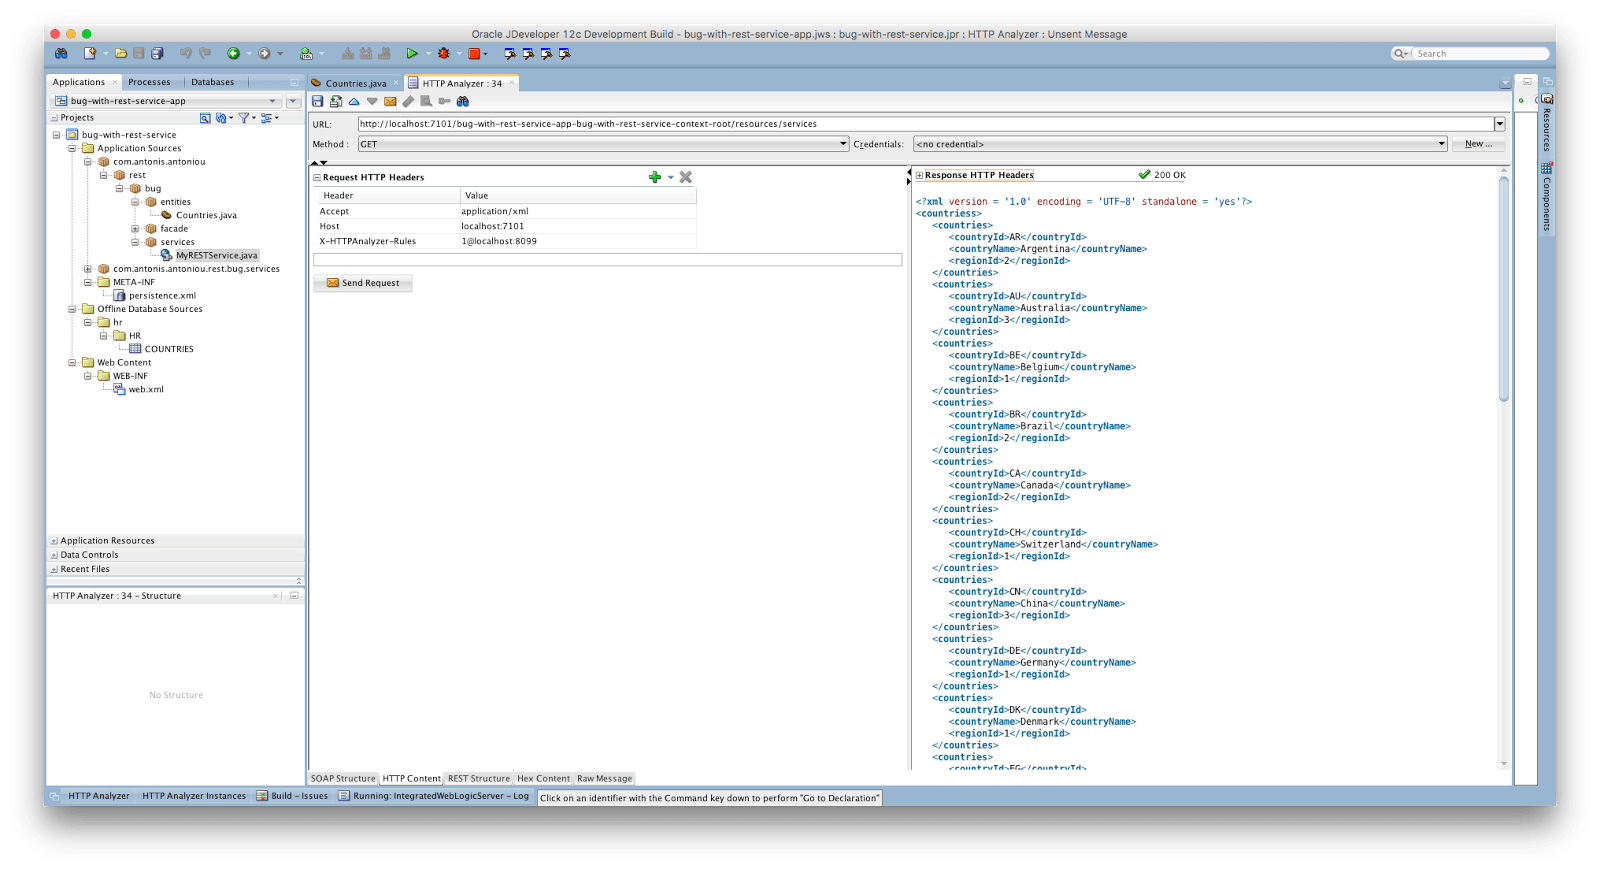The height and width of the screenshot is (869, 1600).
Task: Click the Refresh icon in Projects panel header
Action: 221,118
